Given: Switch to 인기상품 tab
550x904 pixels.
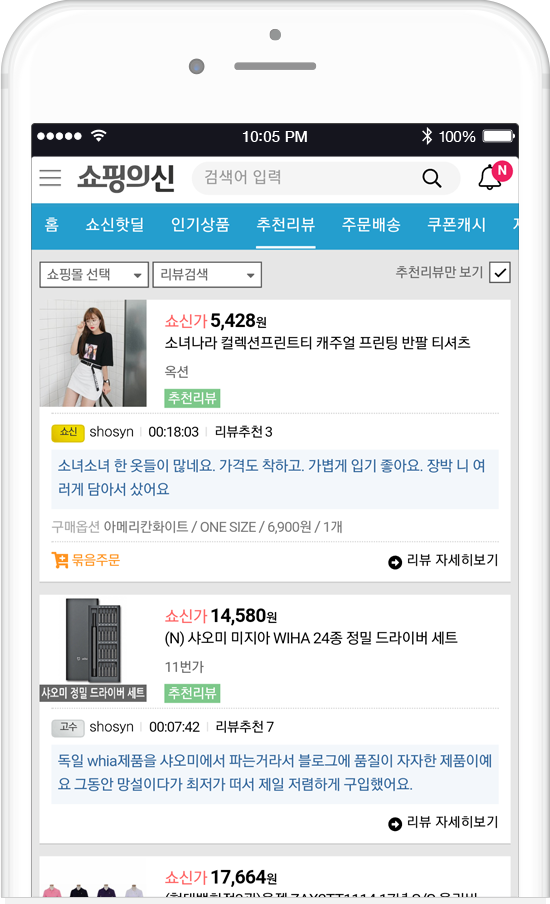Looking at the screenshot, I should pos(200,224).
